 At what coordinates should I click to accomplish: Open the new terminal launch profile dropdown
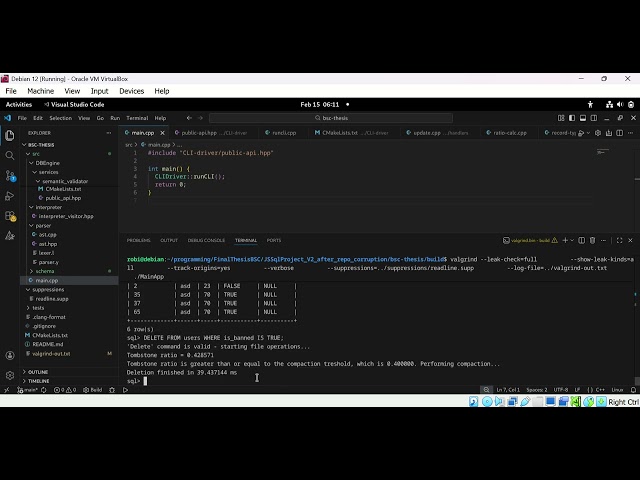click(572, 240)
